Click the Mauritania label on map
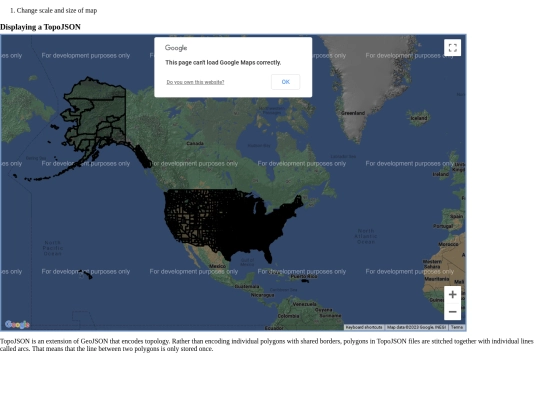540x405 pixels. pyautogui.click(x=437, y=279)
